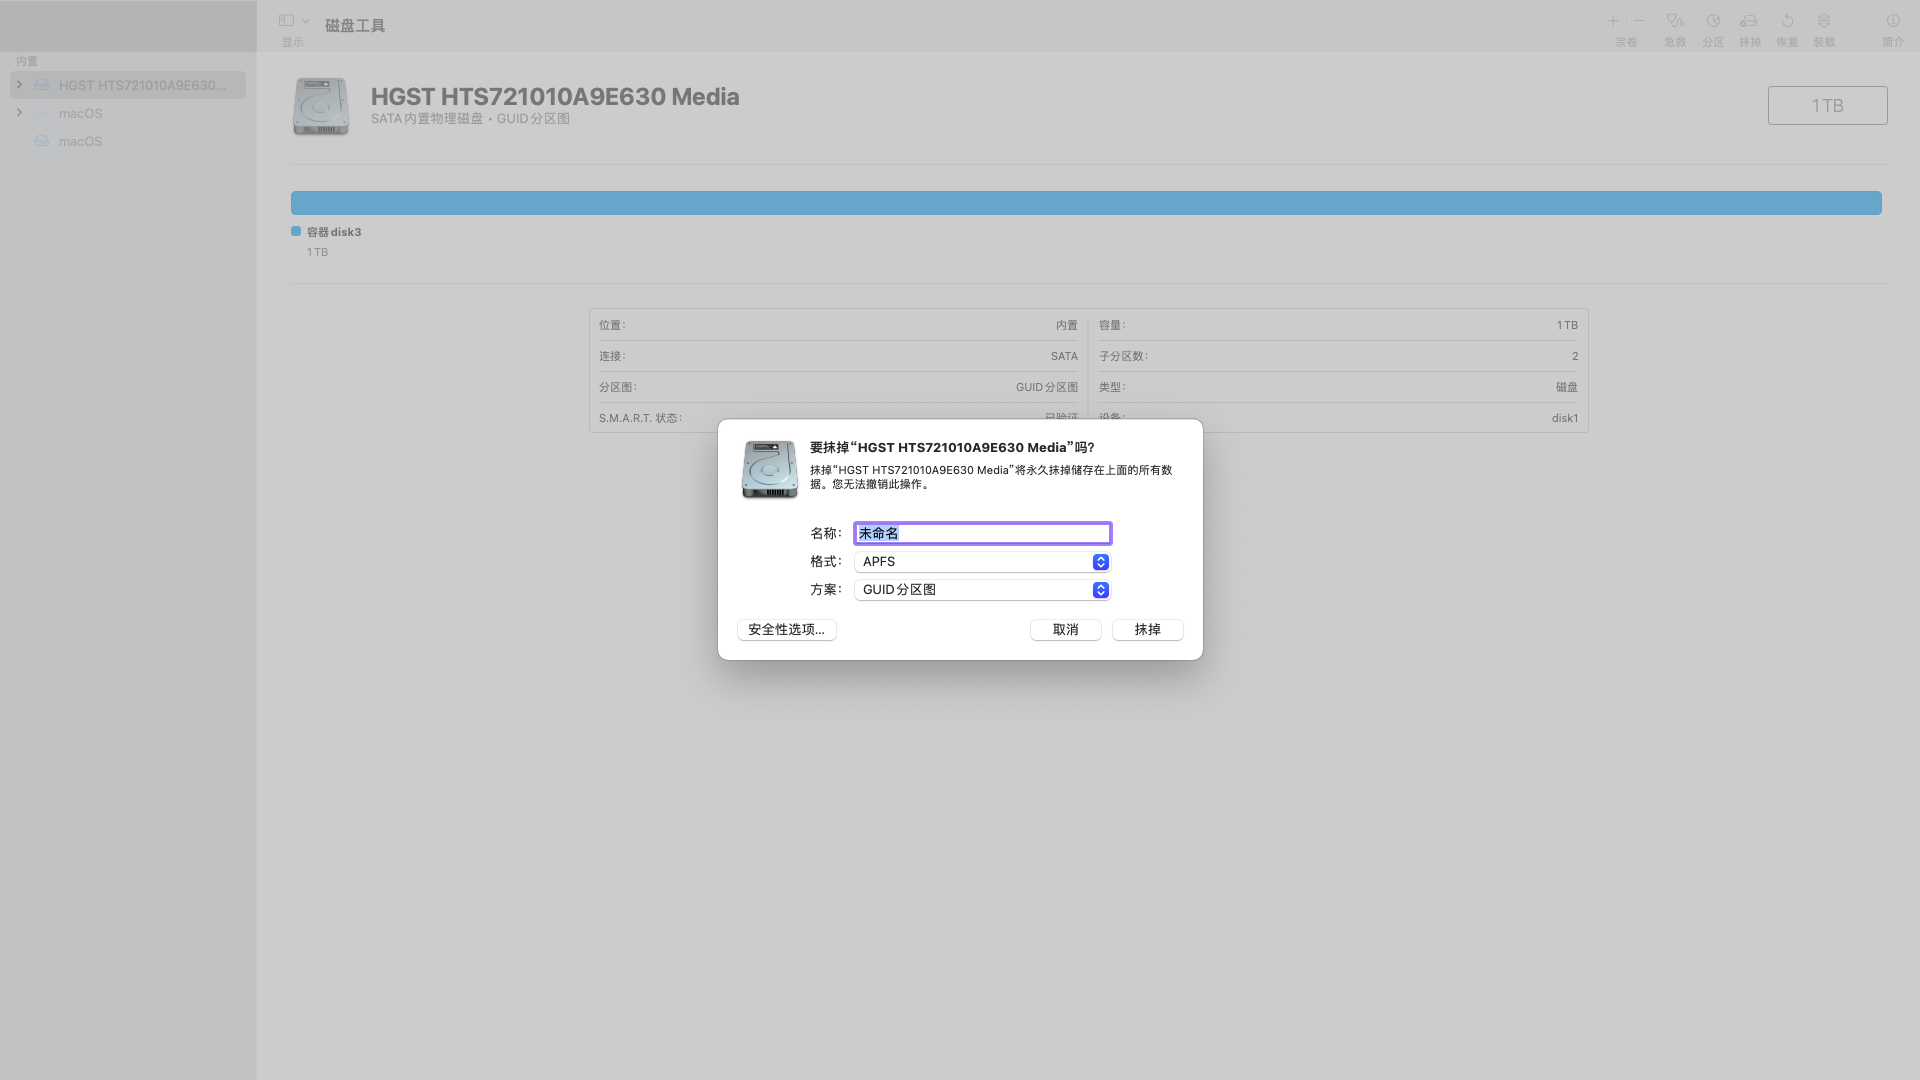
Task: Expand the first macOS container item
Action: [x=19, y=113]
